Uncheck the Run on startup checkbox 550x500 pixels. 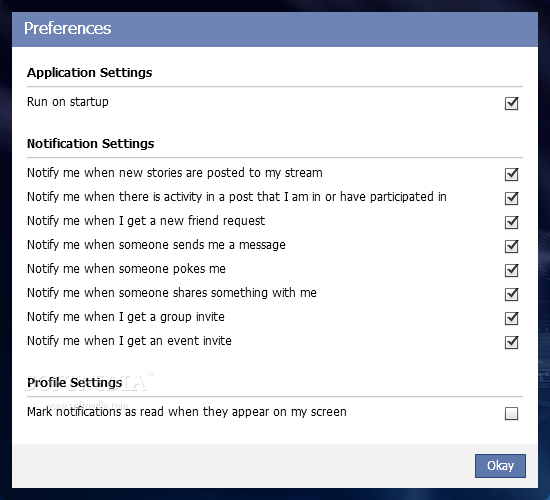pyautogui.click(x=511, y=104)
